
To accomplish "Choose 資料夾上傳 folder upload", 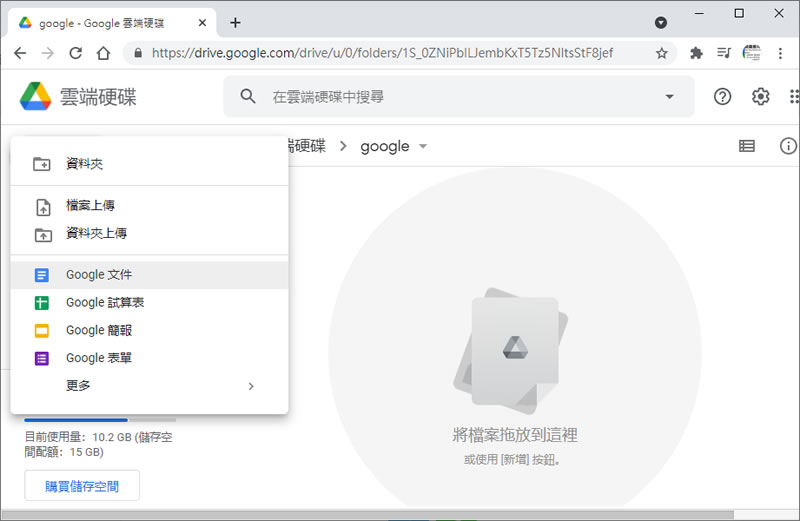I will [149, 234].
